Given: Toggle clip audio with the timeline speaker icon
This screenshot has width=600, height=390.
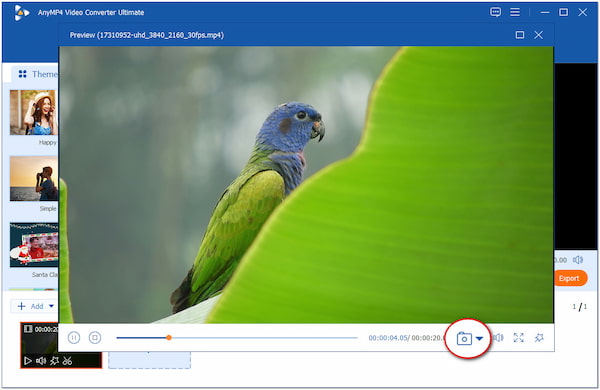Looking at the screenshot, I should click(41, 361).
